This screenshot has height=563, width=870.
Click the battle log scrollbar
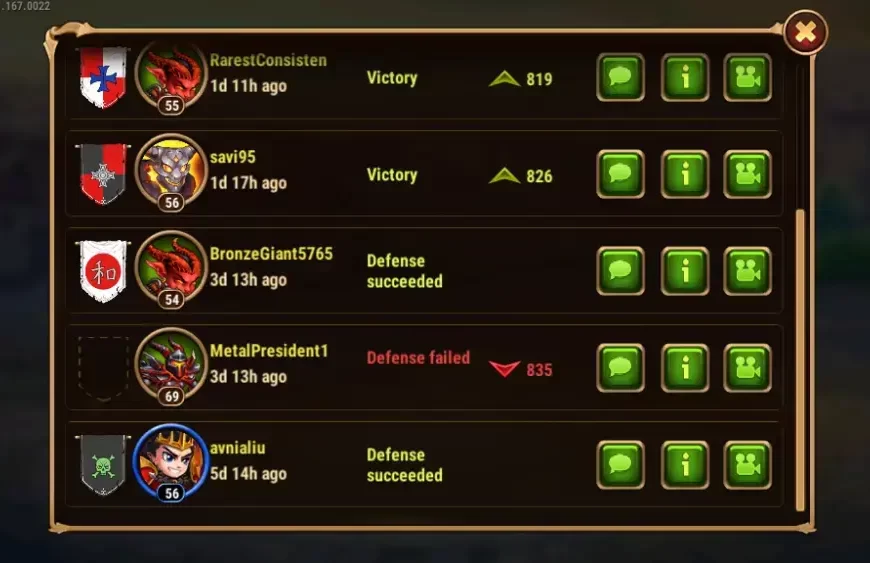(800, 359)
